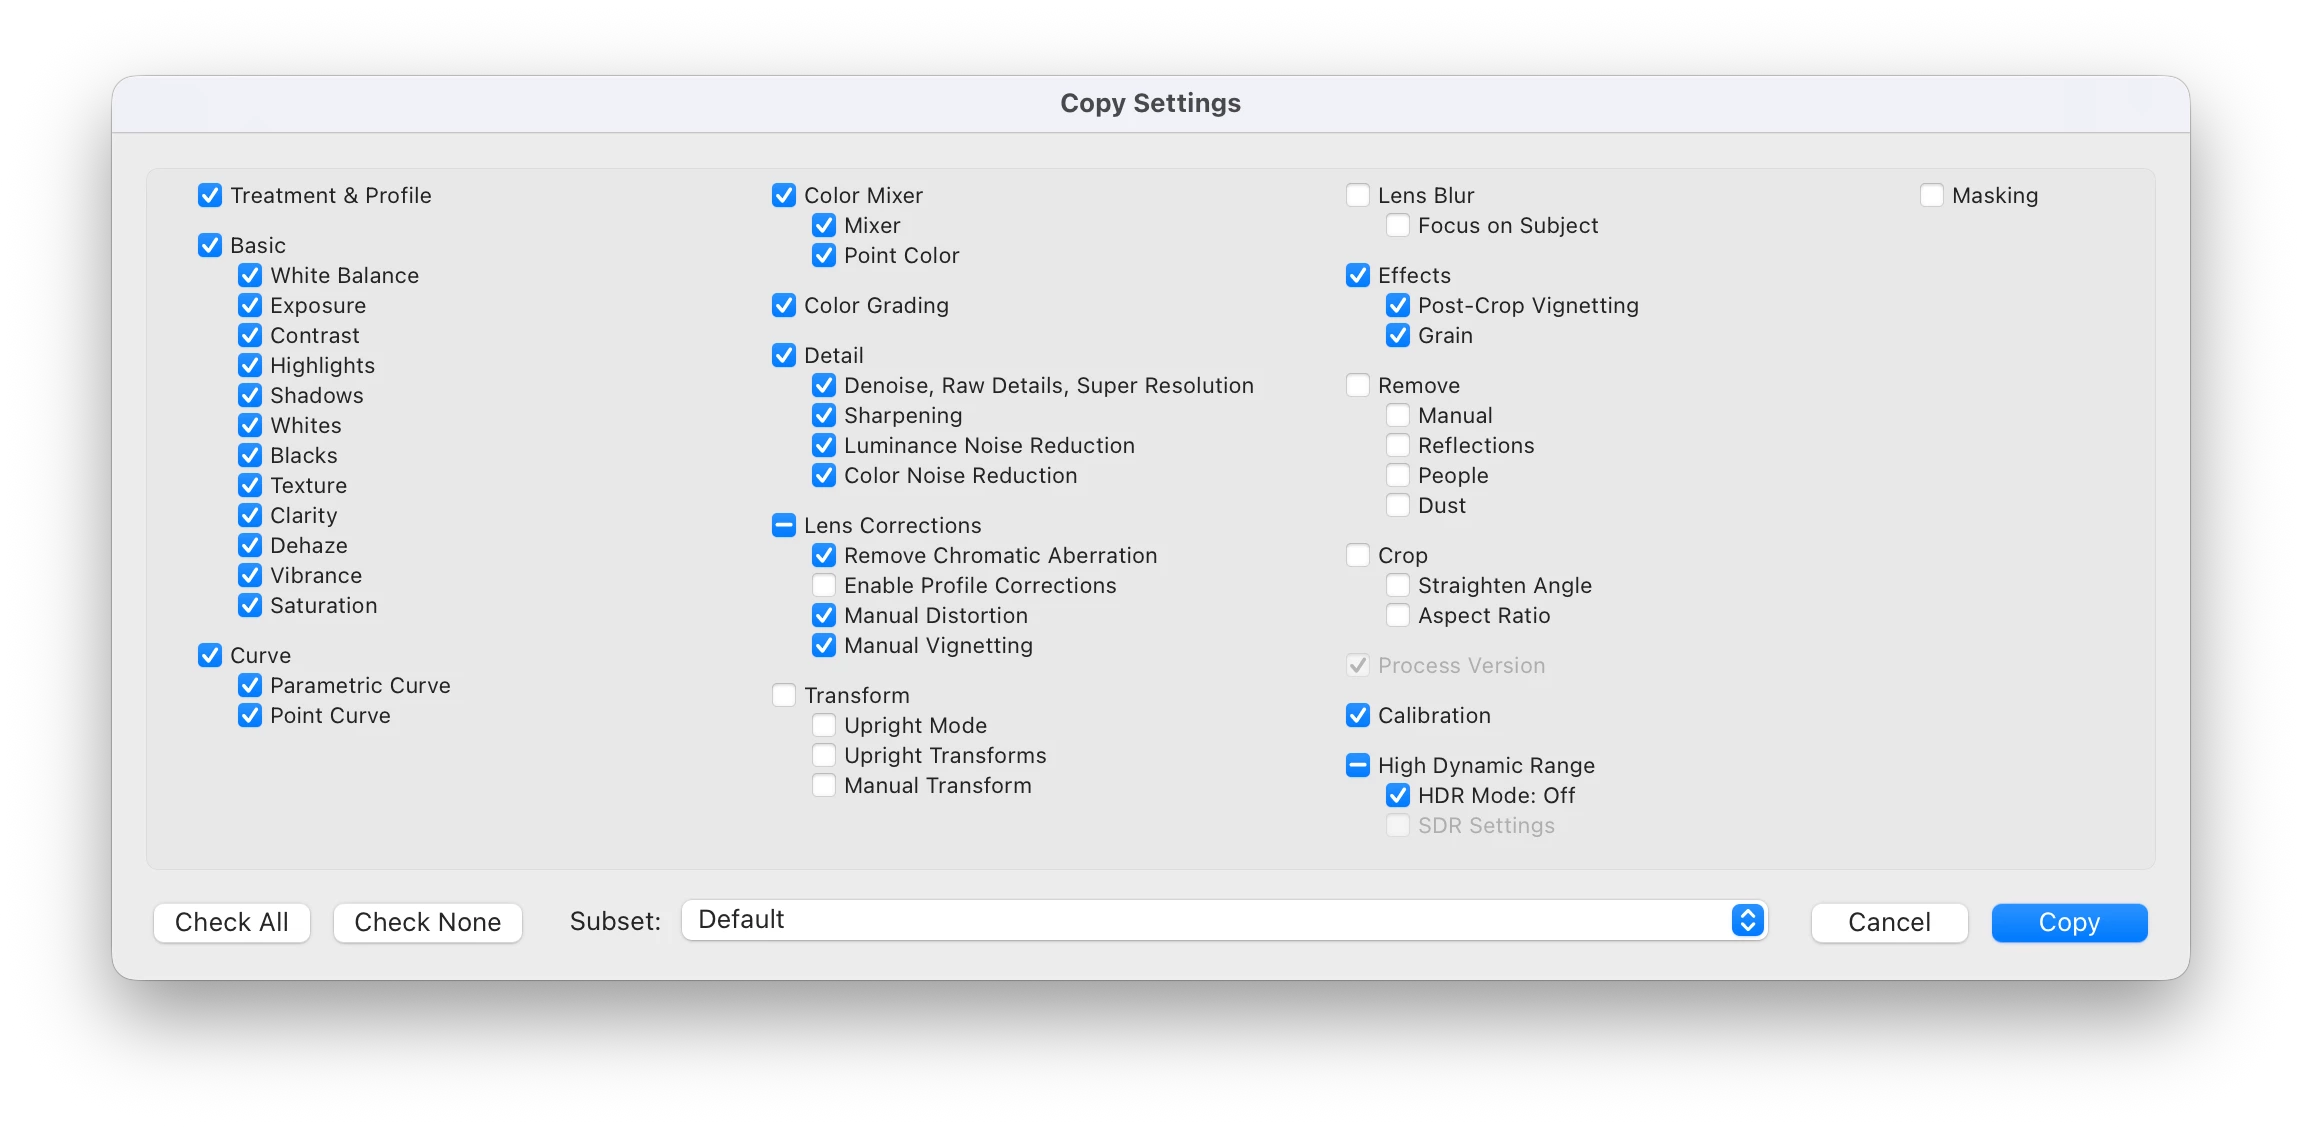
Task: Enable the Crop checkbox
Action: pyautogui.click(x=1358, y=556)
